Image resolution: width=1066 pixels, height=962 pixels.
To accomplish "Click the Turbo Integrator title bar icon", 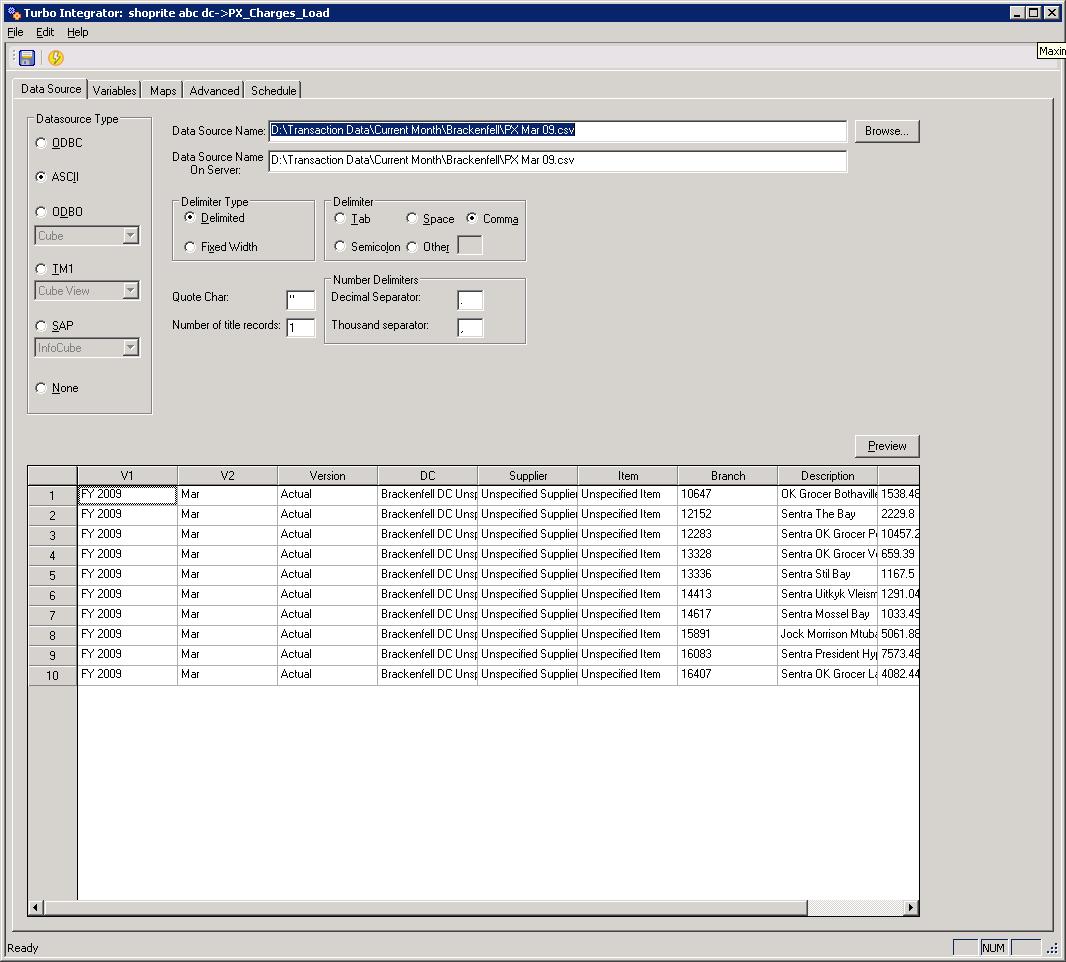I will point(14,13).
